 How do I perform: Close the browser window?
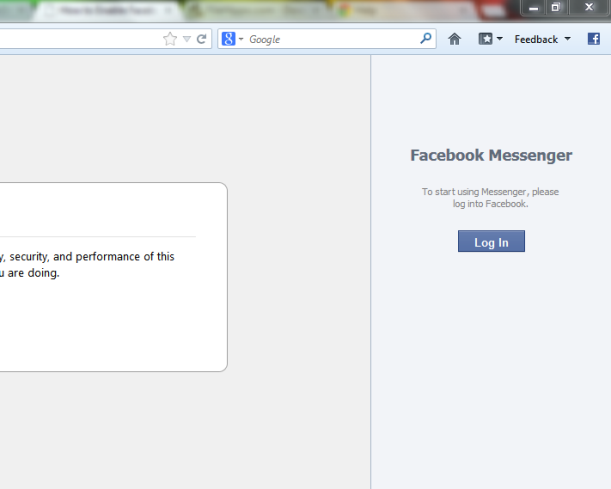click(x=589, y=7)
